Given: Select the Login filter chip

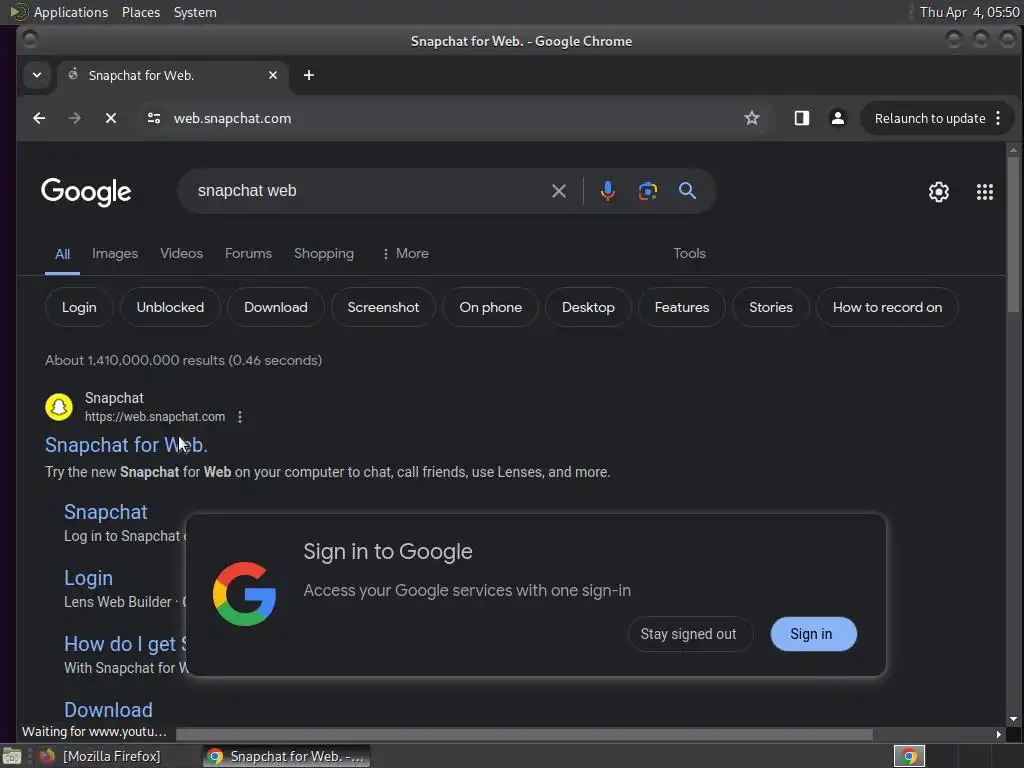Looking at the screenshot, I should point(79,307).
